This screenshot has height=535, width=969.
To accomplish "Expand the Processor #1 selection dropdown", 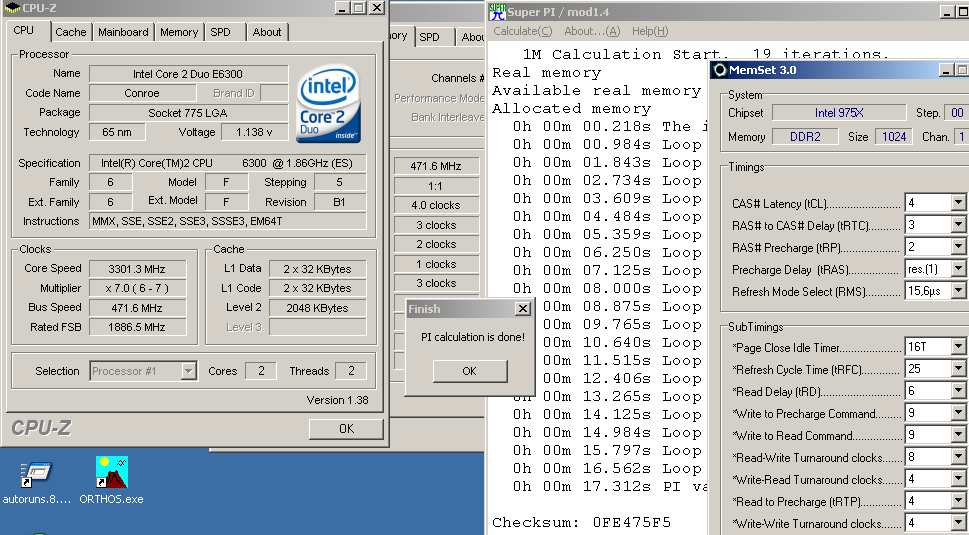I will [x=189, y=371].
